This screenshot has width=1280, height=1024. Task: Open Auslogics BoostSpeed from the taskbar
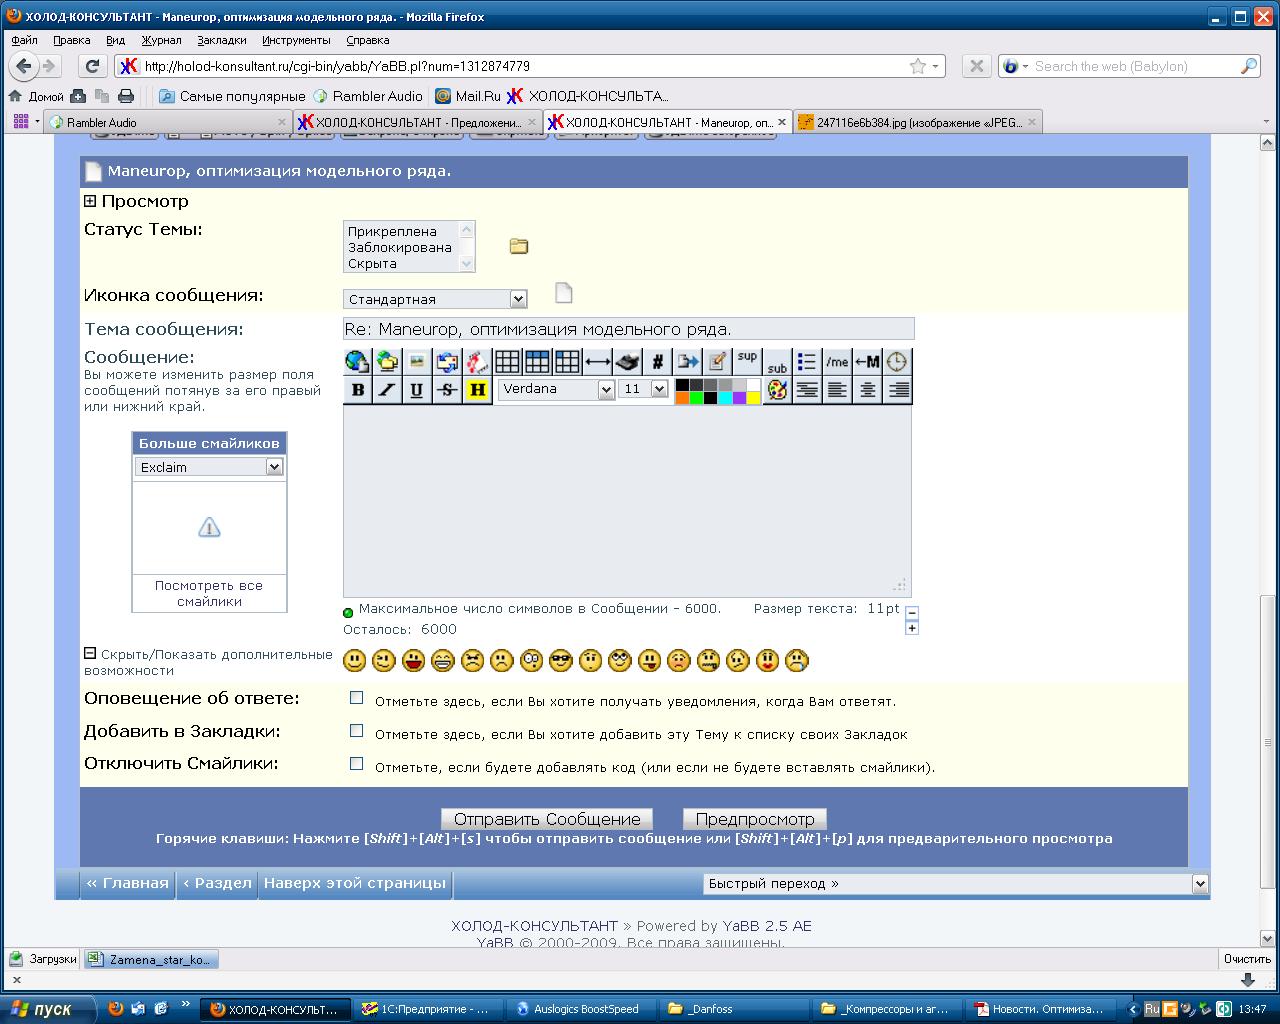coord(580,1009)
